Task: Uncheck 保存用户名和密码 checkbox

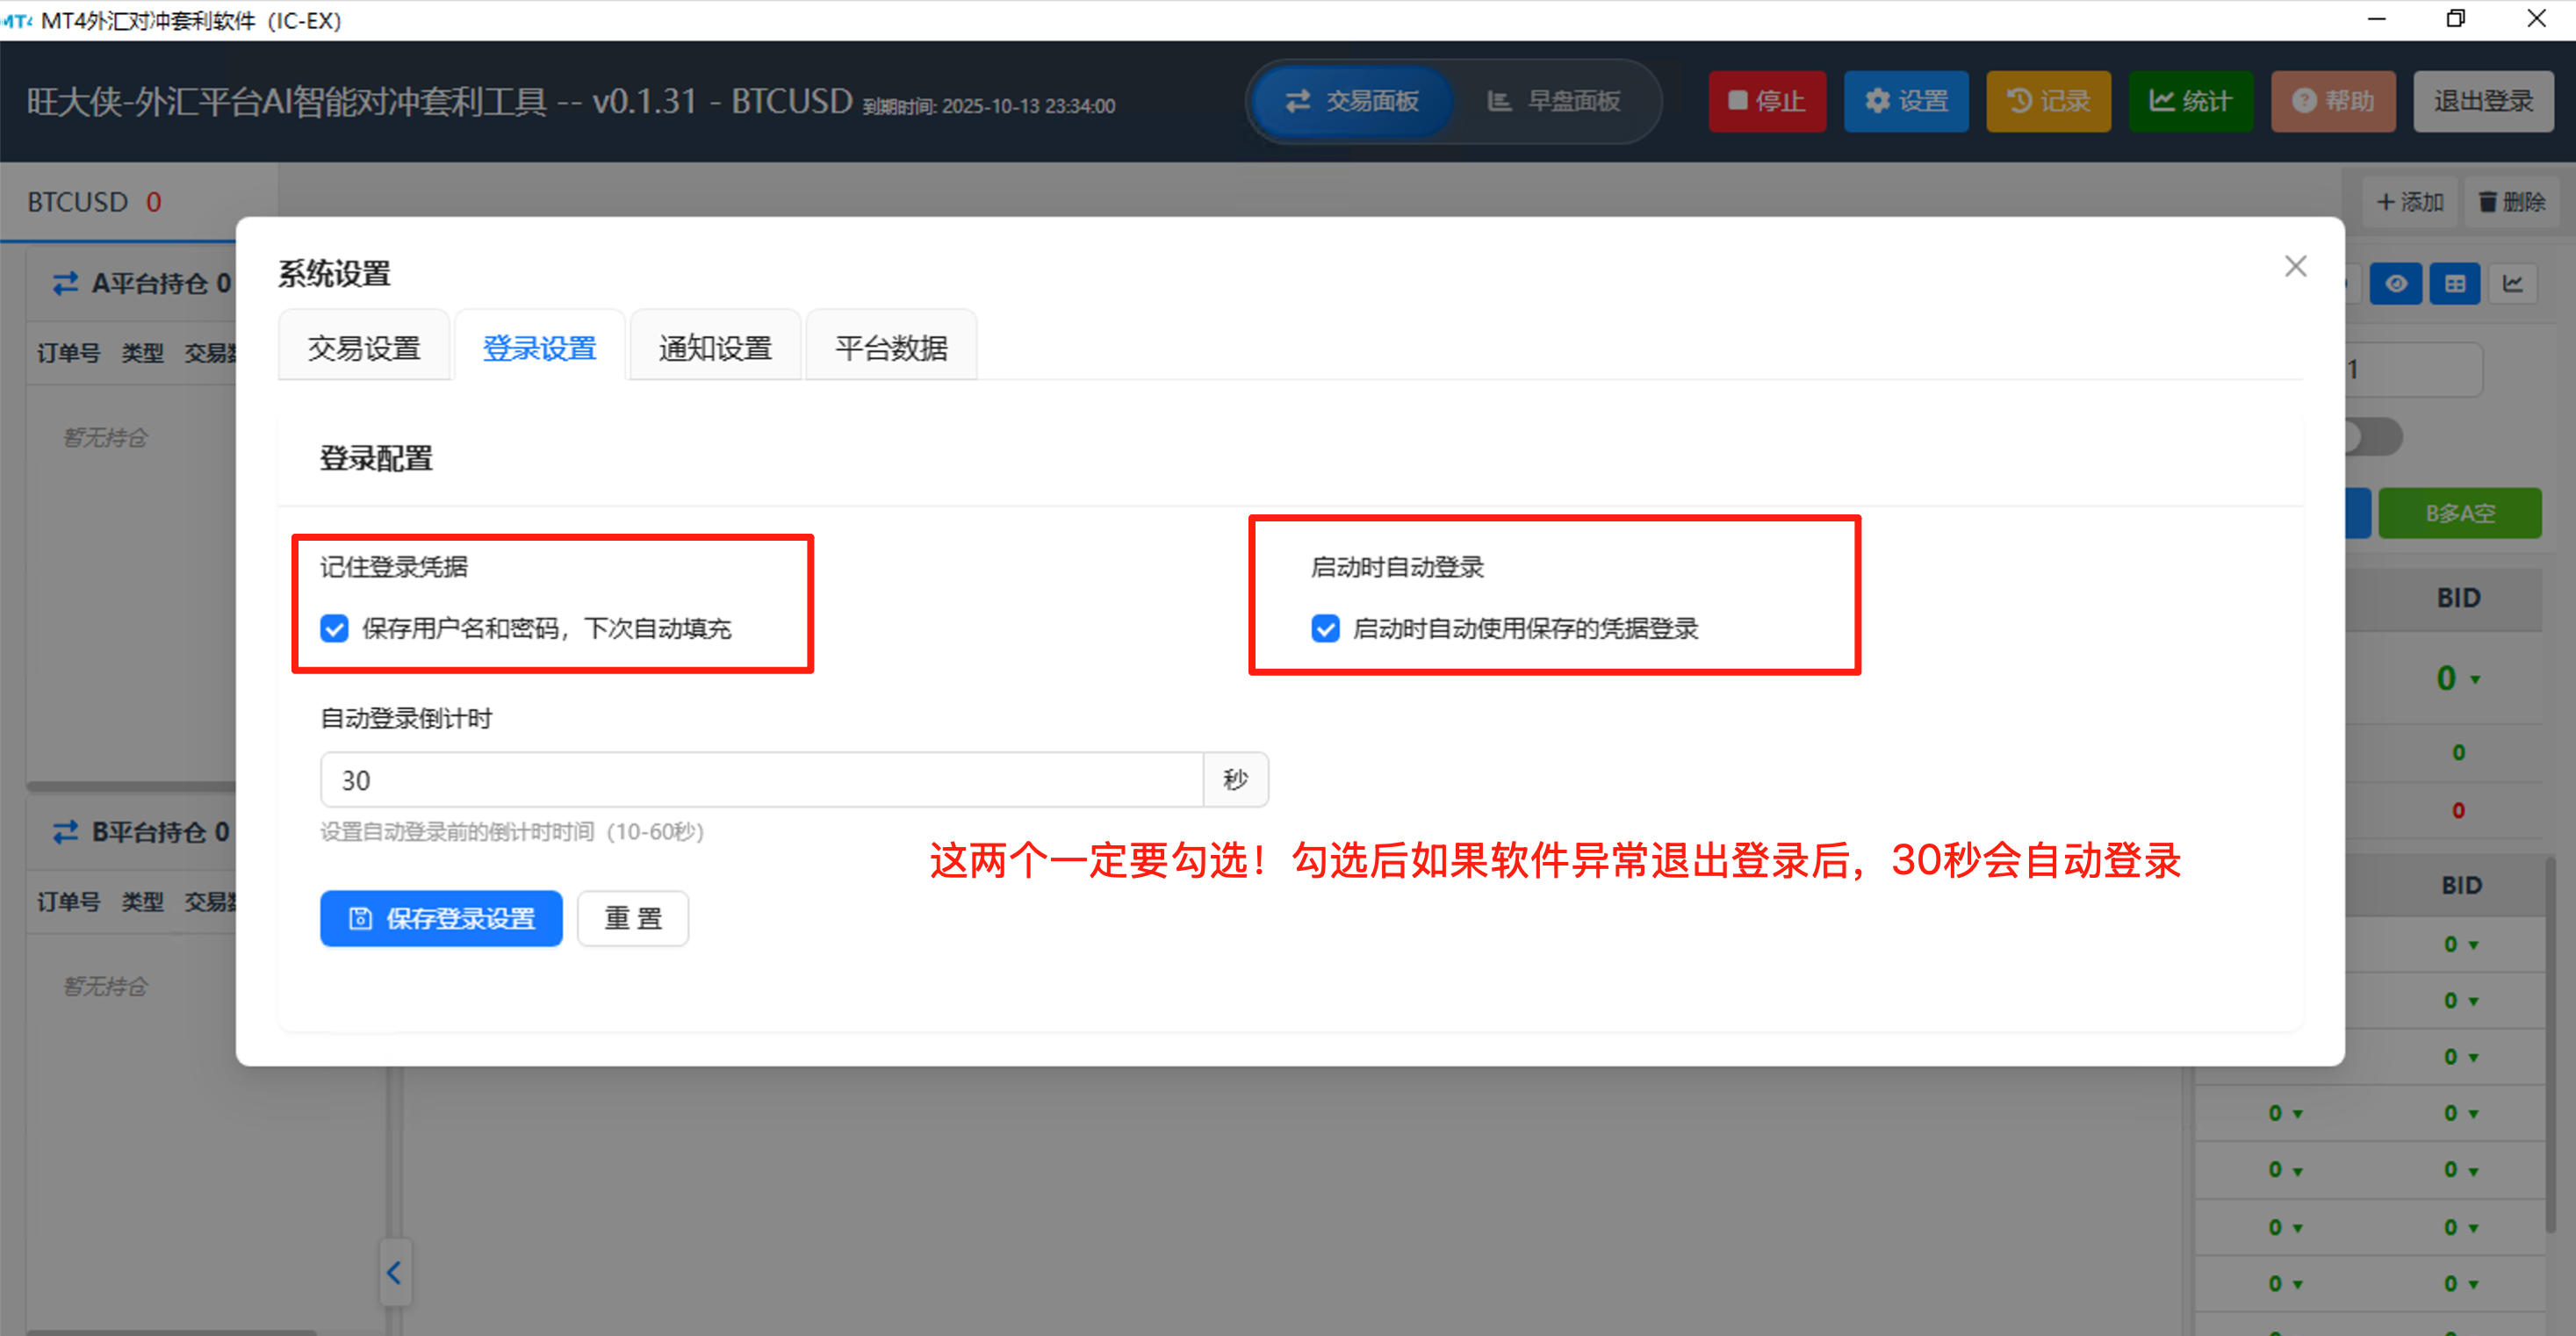Action: [334, 628]
